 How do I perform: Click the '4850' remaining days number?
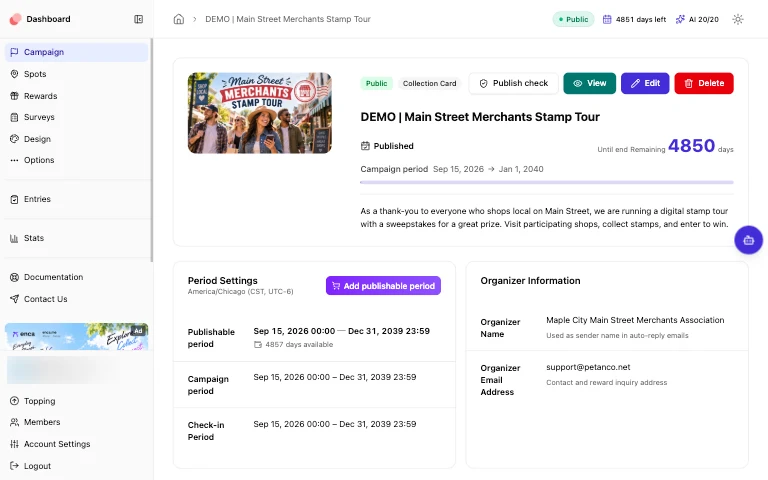pyautogui.click(x=692, y=145)
